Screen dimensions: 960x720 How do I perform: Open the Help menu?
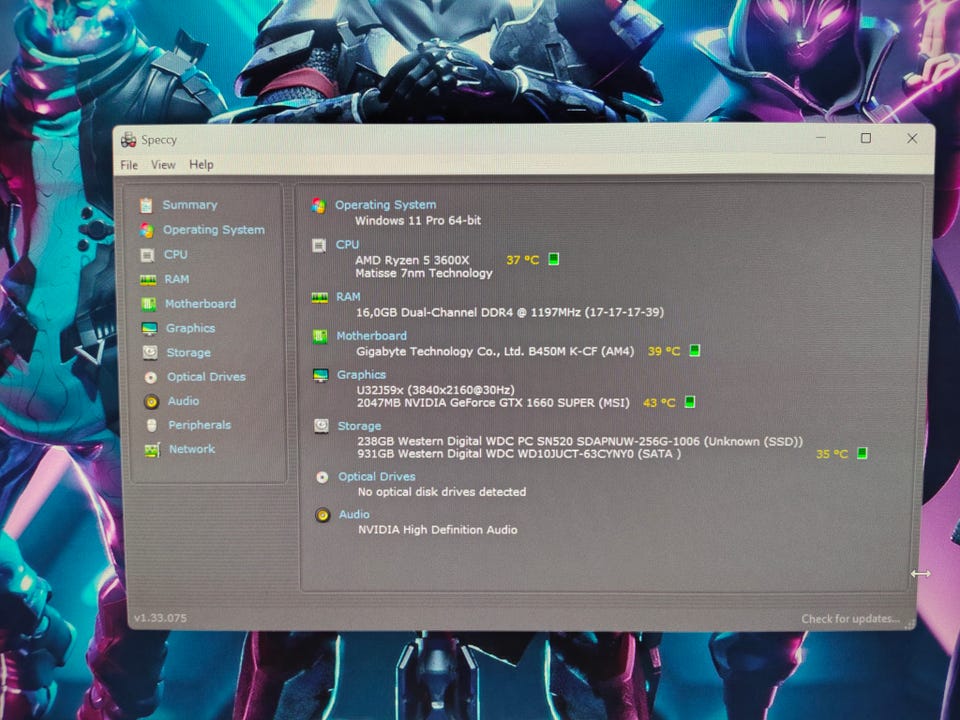pyautogui.click(x=201, y=164)
